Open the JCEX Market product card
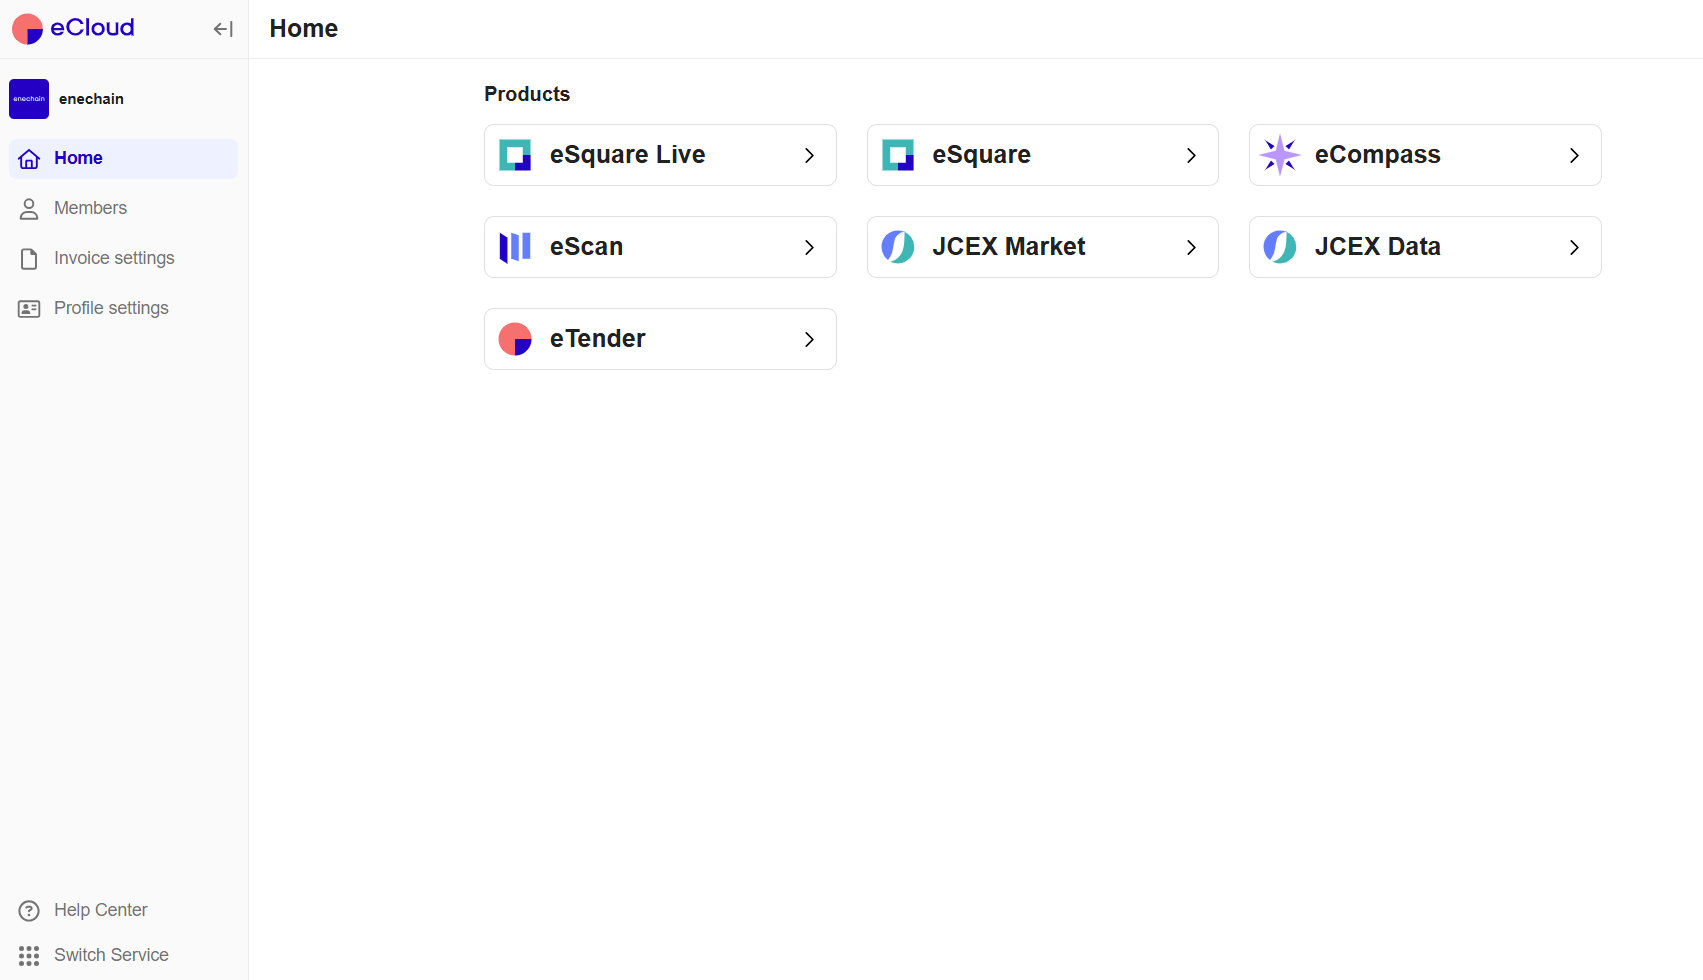Screen dimensions: 1703x980 click(1042, 247)
